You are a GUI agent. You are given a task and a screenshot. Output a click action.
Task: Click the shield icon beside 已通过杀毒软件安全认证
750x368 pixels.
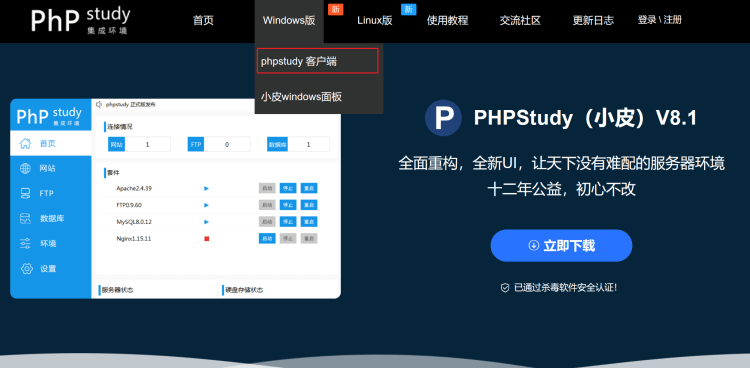pyautogui.click(x=505, y=288)
